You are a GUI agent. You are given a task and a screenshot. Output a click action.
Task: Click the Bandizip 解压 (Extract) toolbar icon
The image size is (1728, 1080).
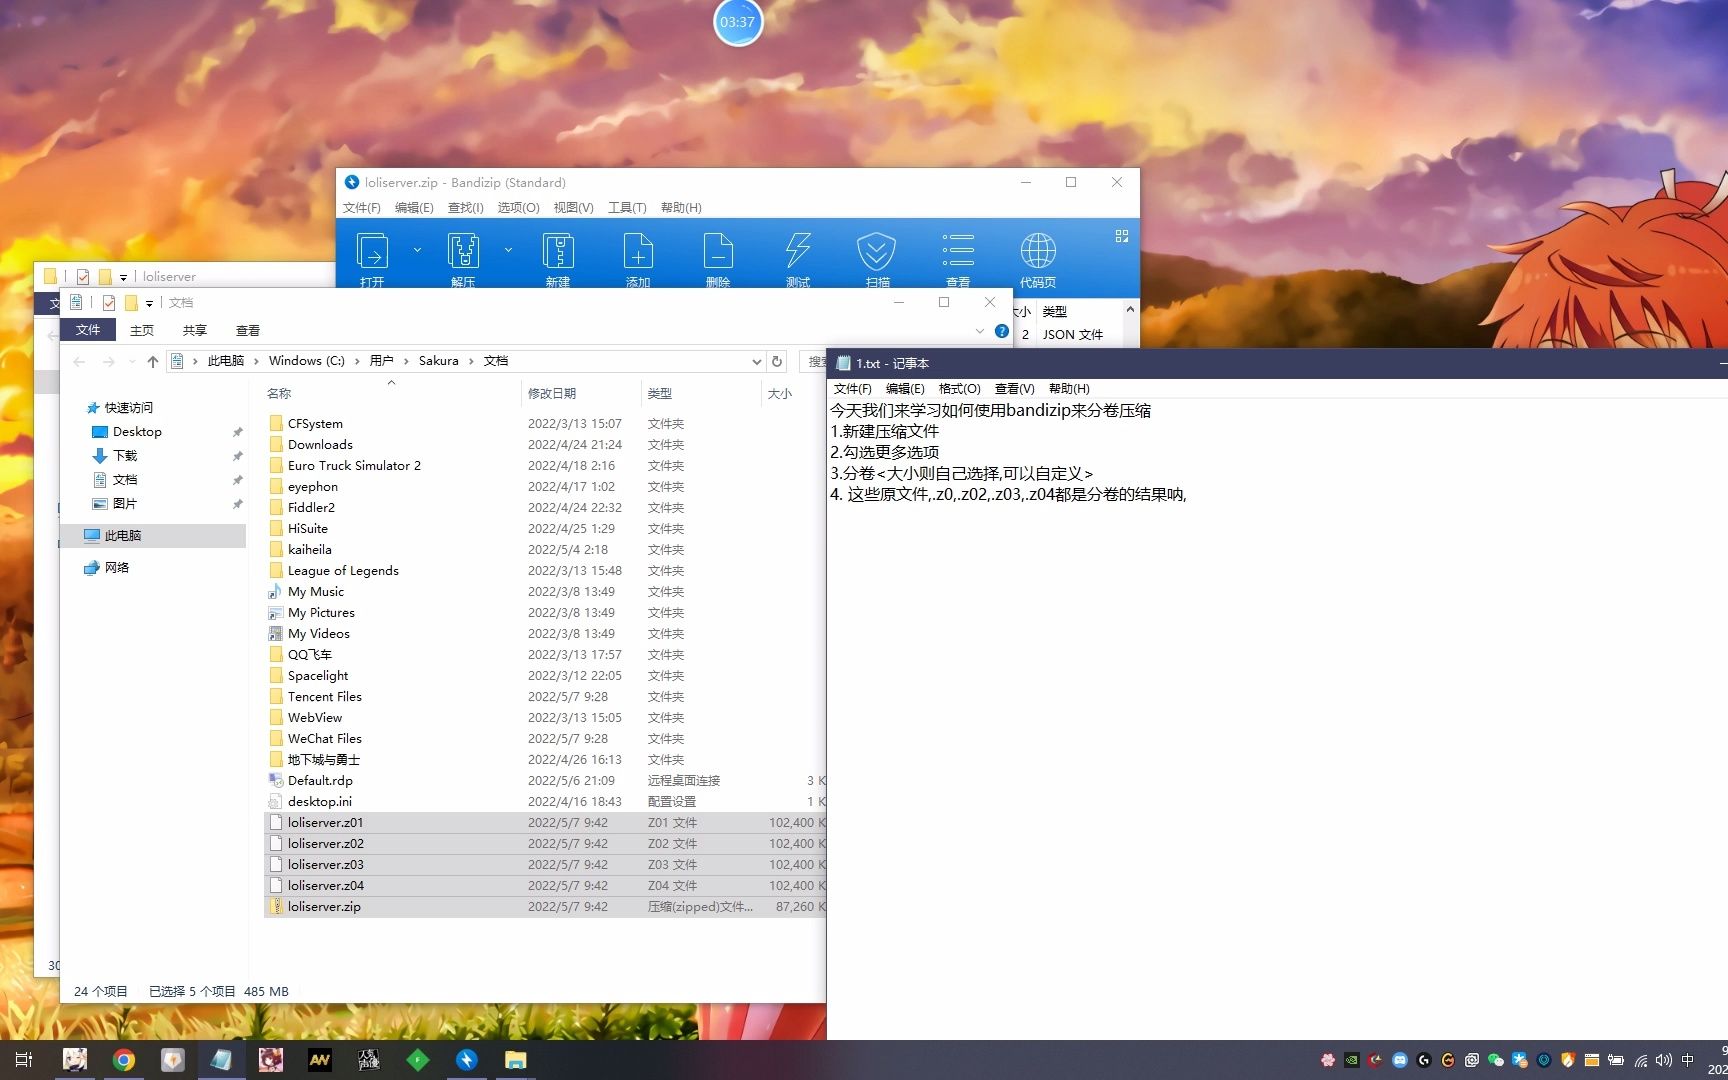pos(463,251)
